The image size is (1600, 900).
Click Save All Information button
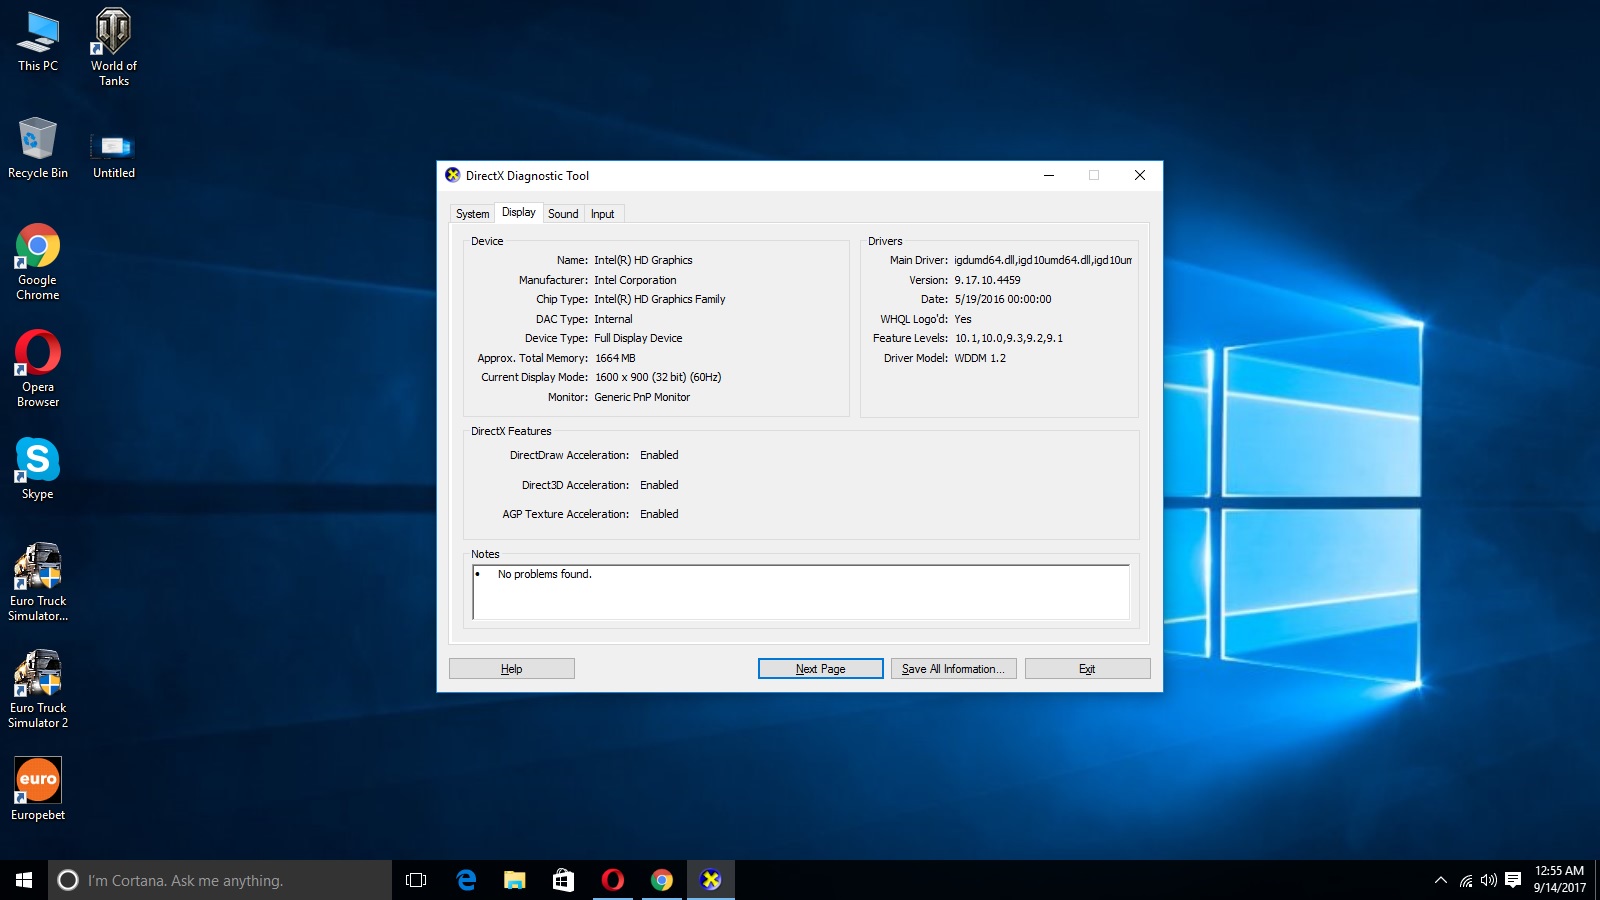(x=953, y=669)
